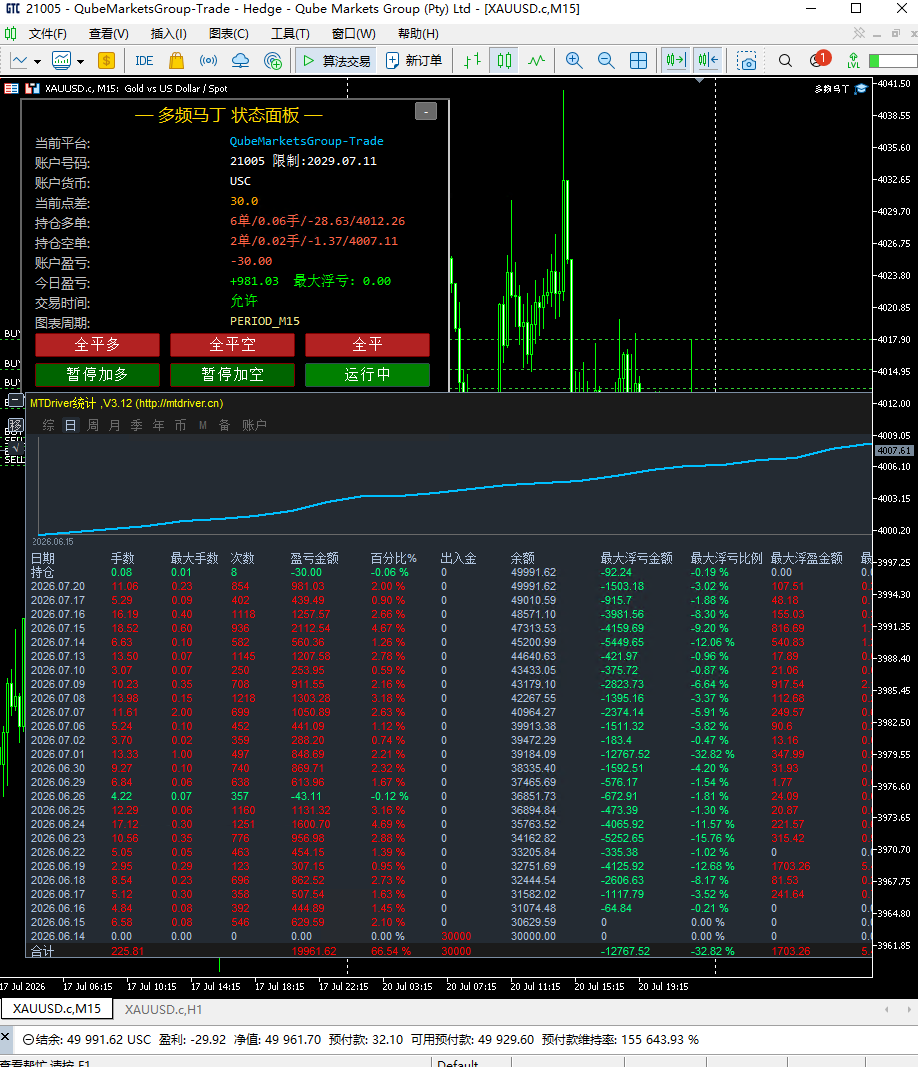
Task: Click the 全平多 close-longs button
Action: coord(97,344)
